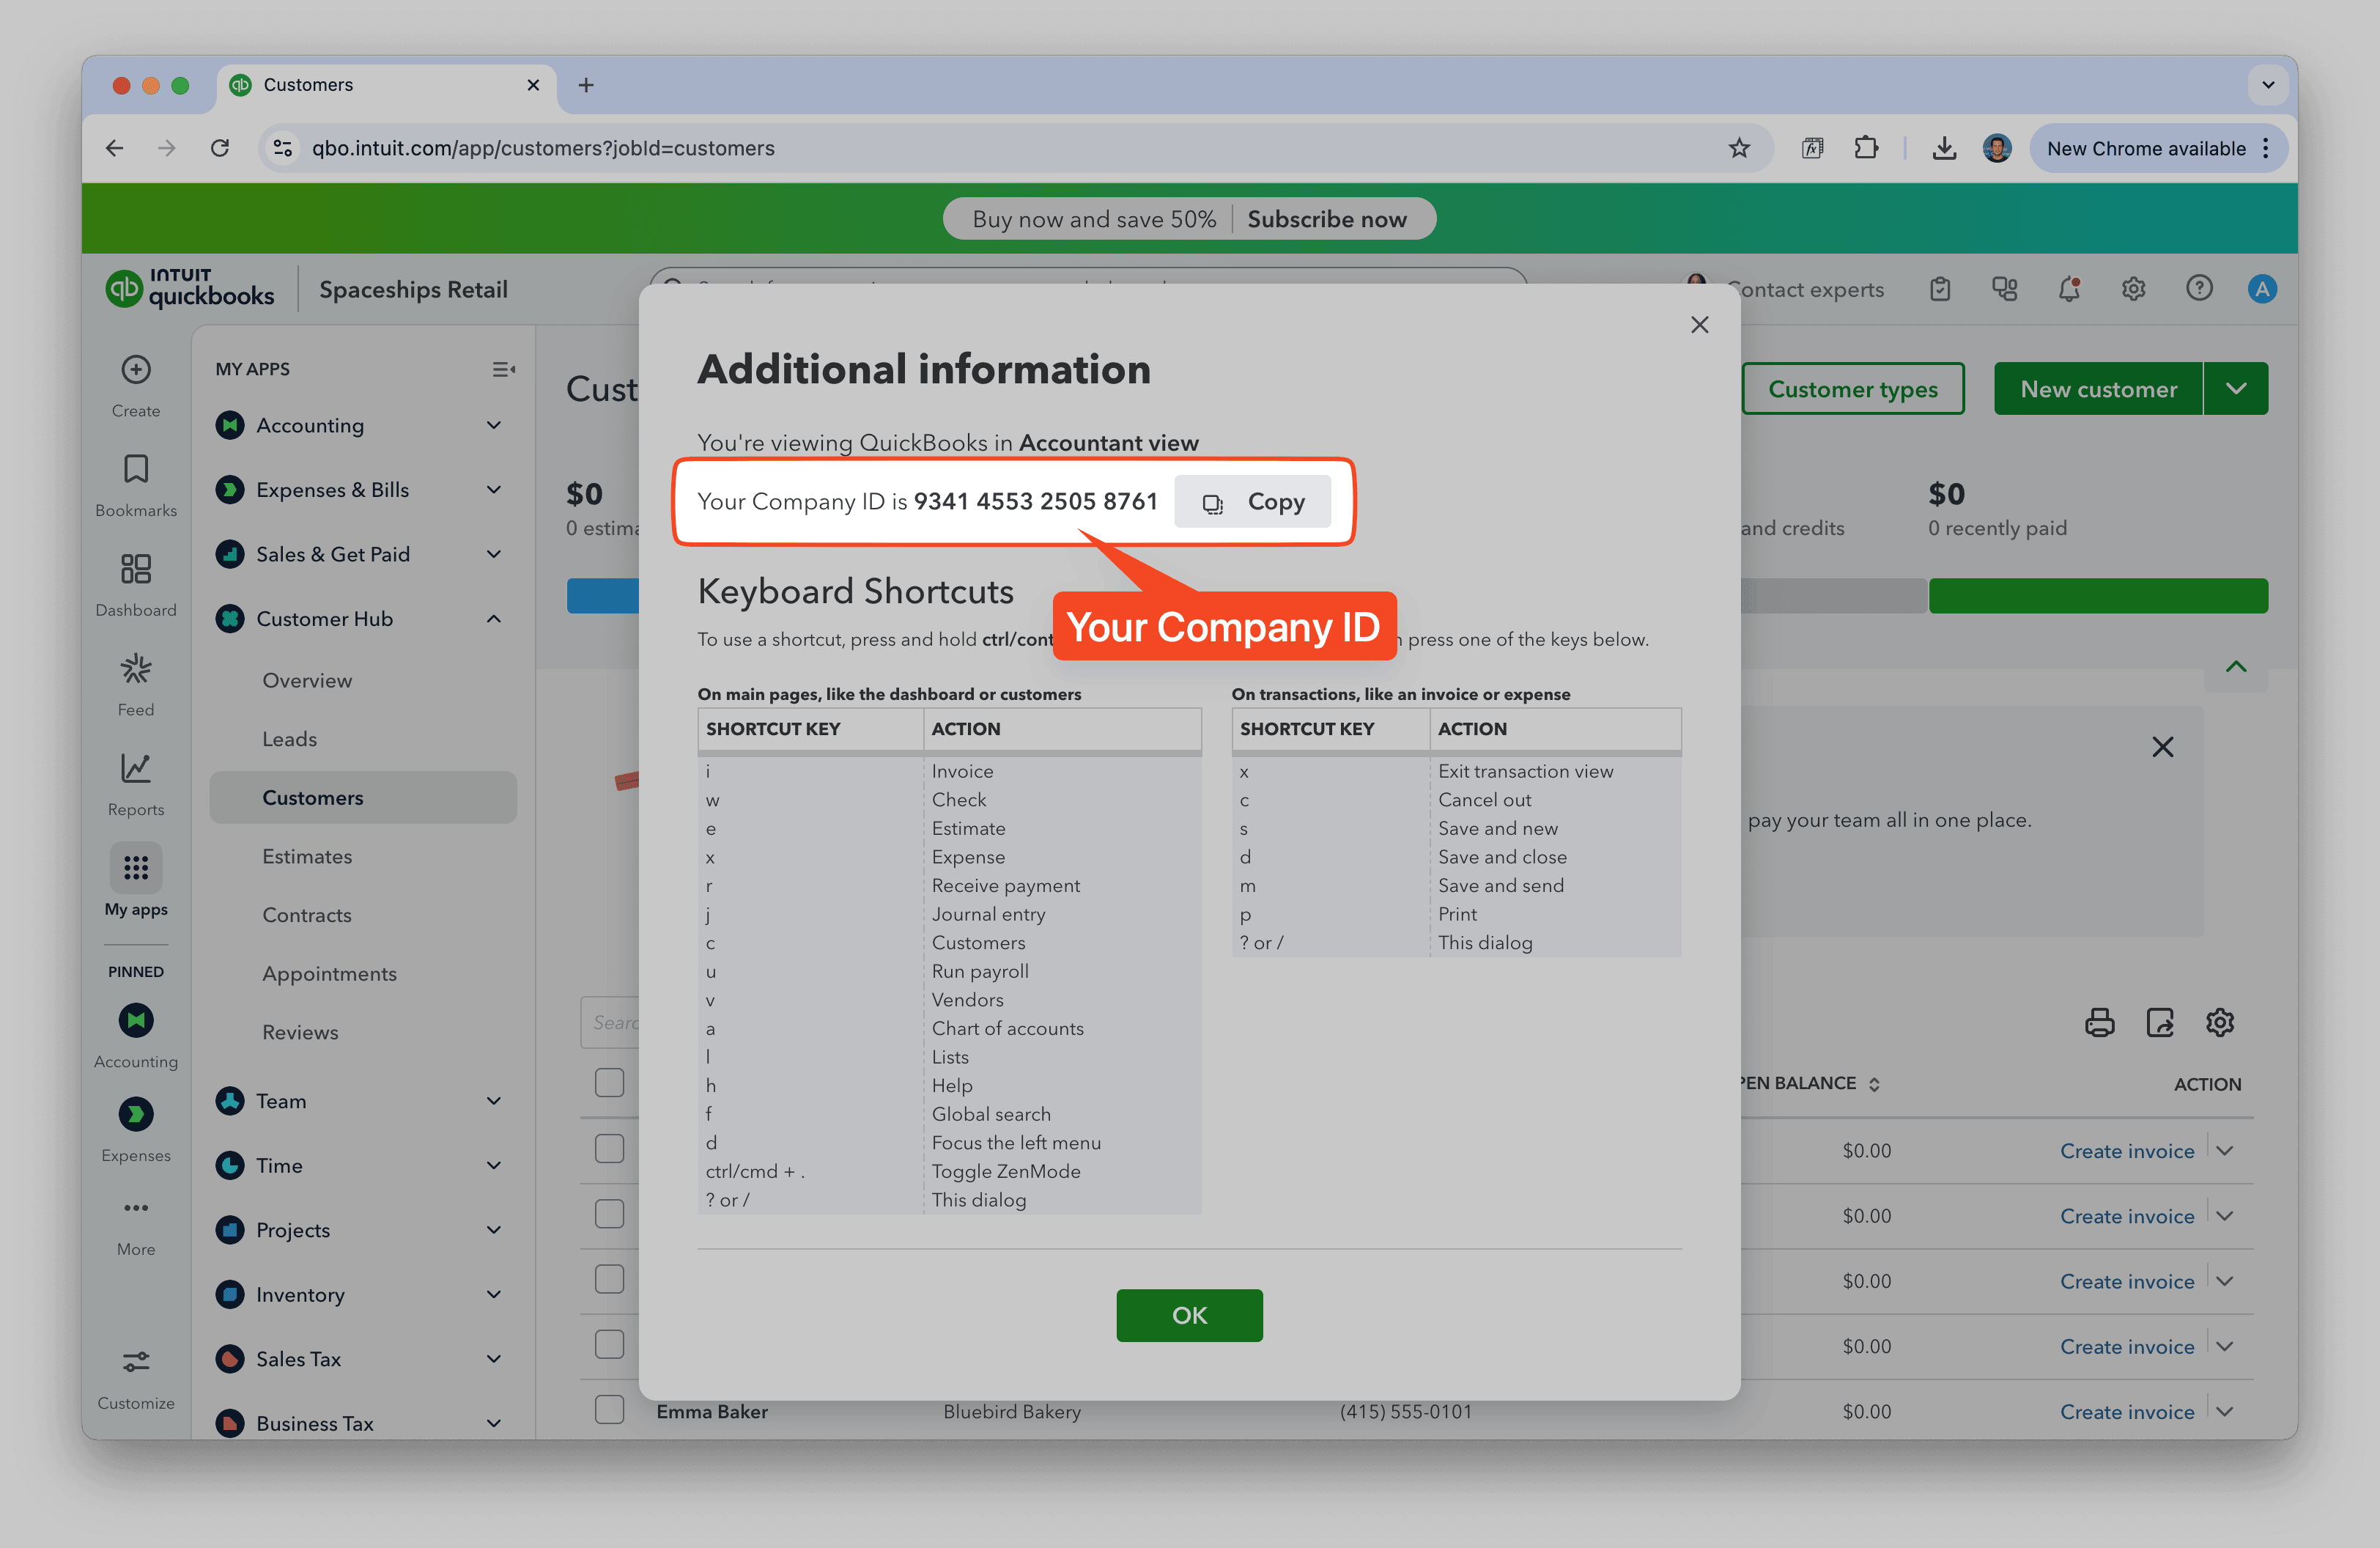Reload the page in Chrome
This screenshot has height=1548, width=2380.
(x=220, y=148)
